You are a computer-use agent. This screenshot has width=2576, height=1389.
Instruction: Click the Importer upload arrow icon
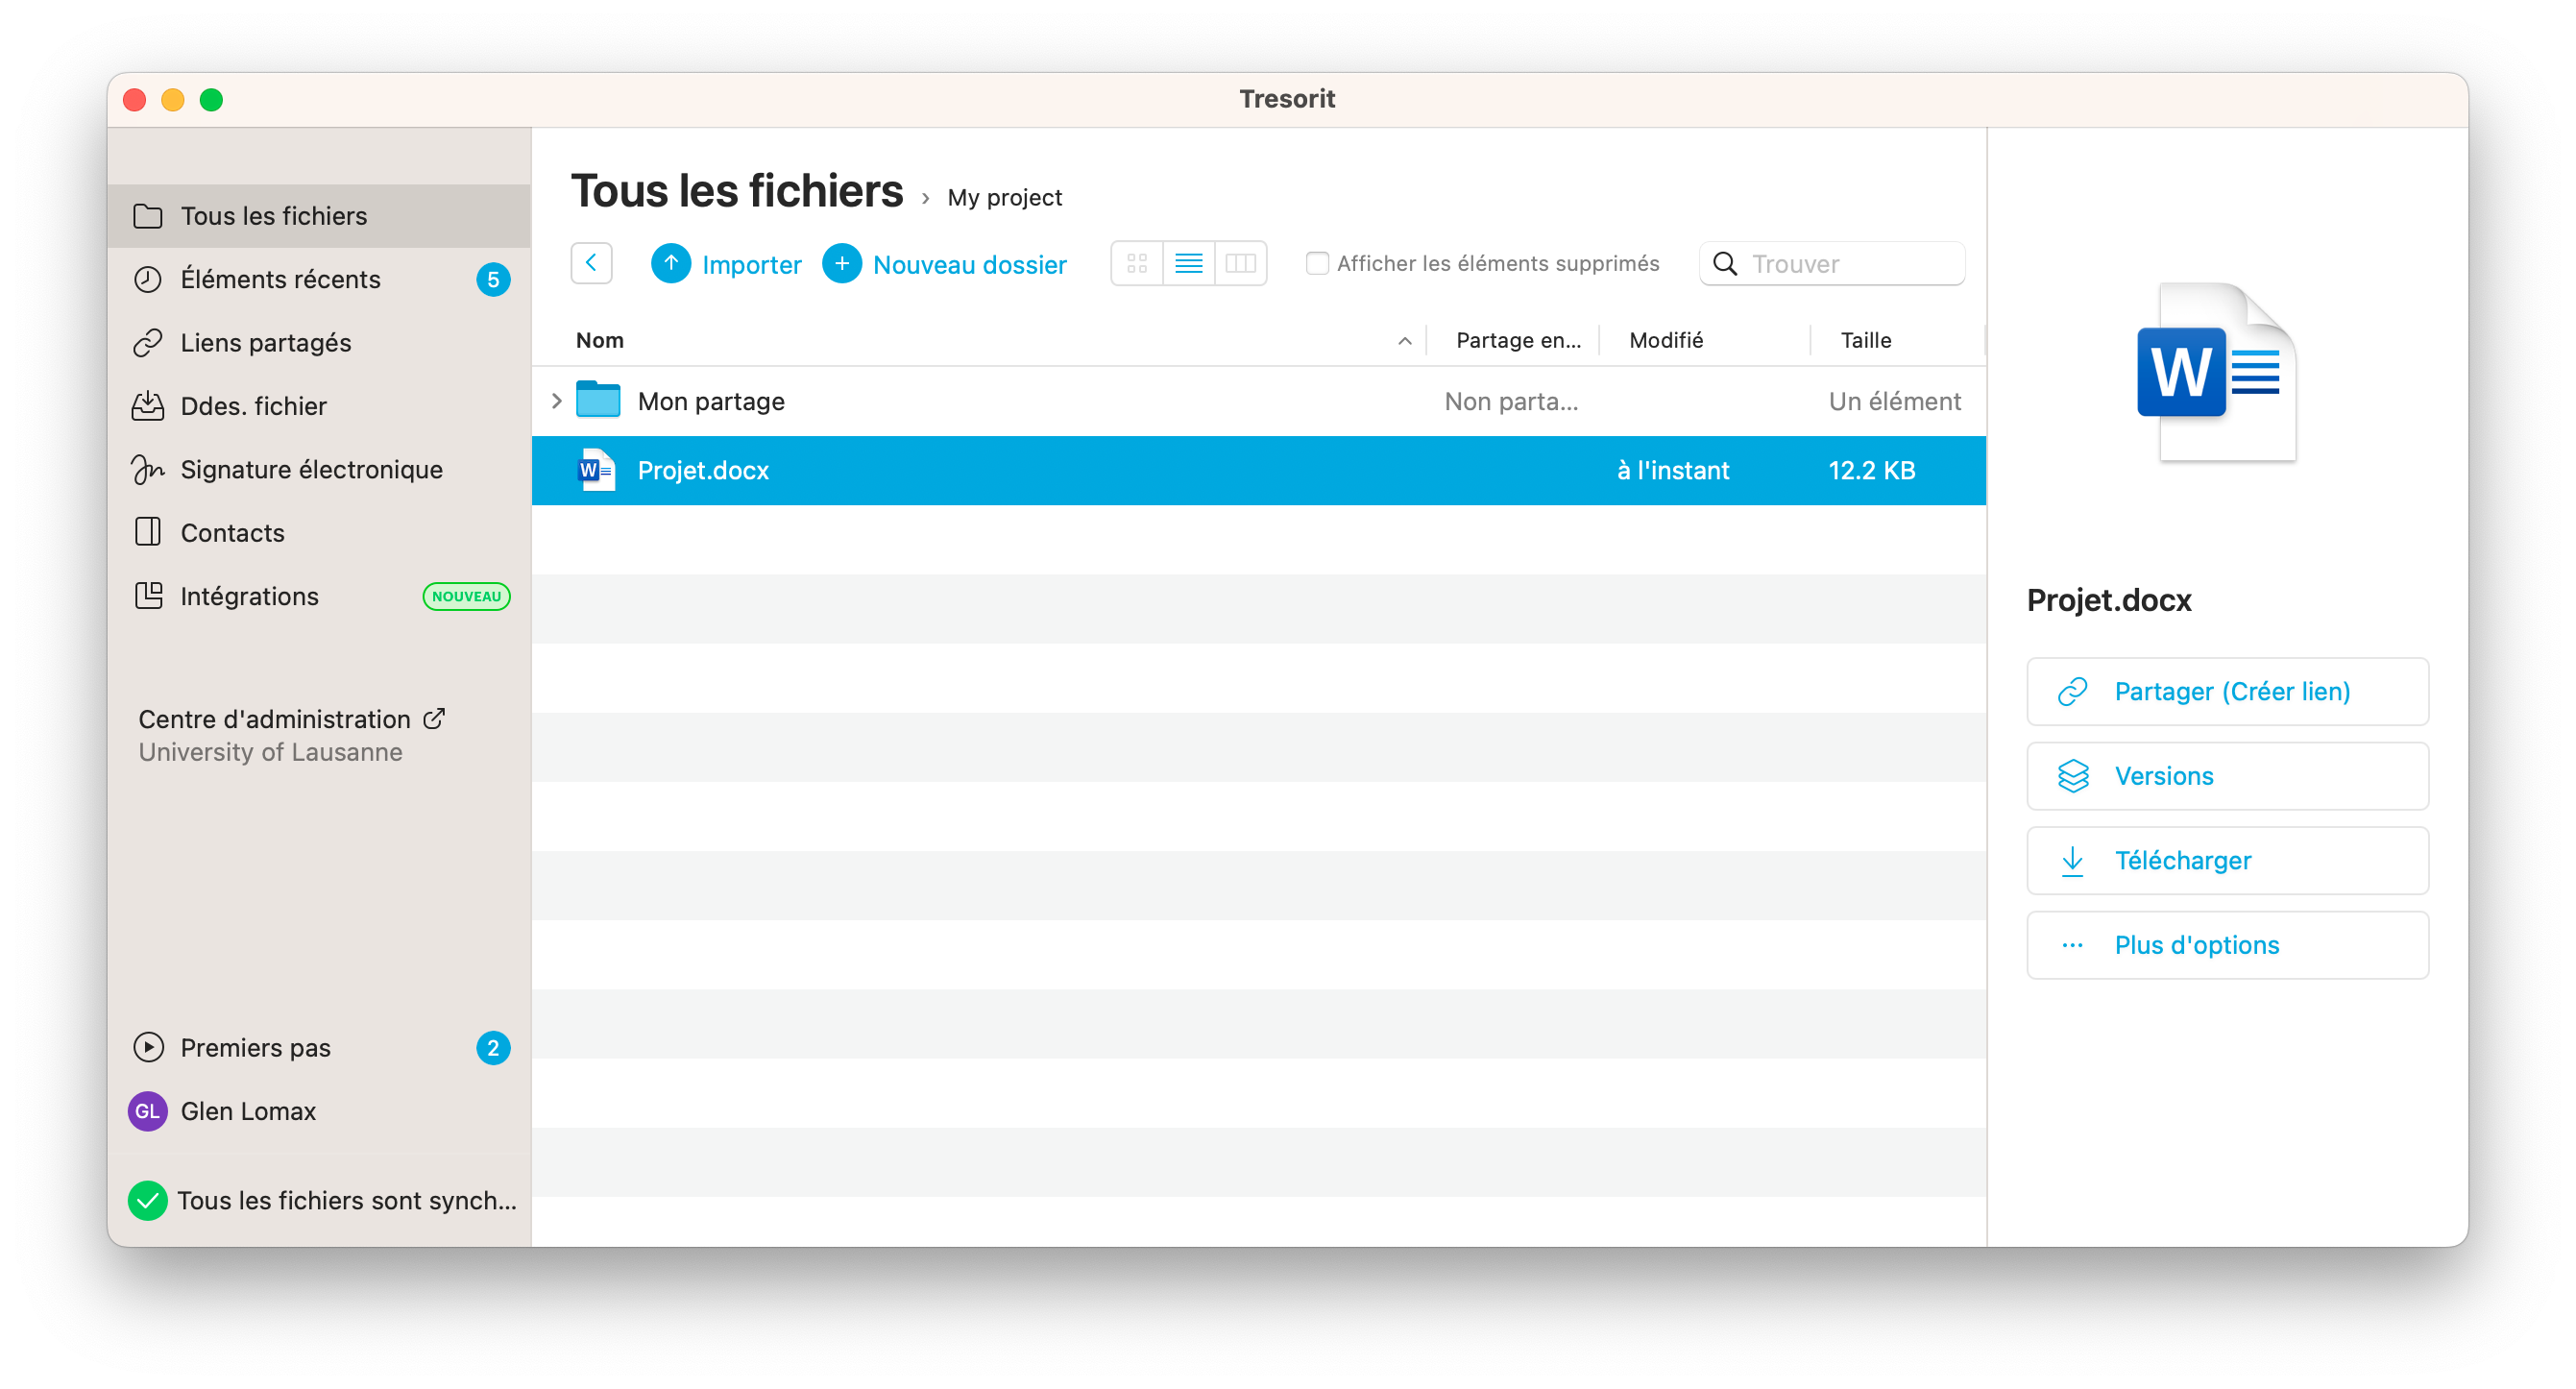tap(671, 264)
